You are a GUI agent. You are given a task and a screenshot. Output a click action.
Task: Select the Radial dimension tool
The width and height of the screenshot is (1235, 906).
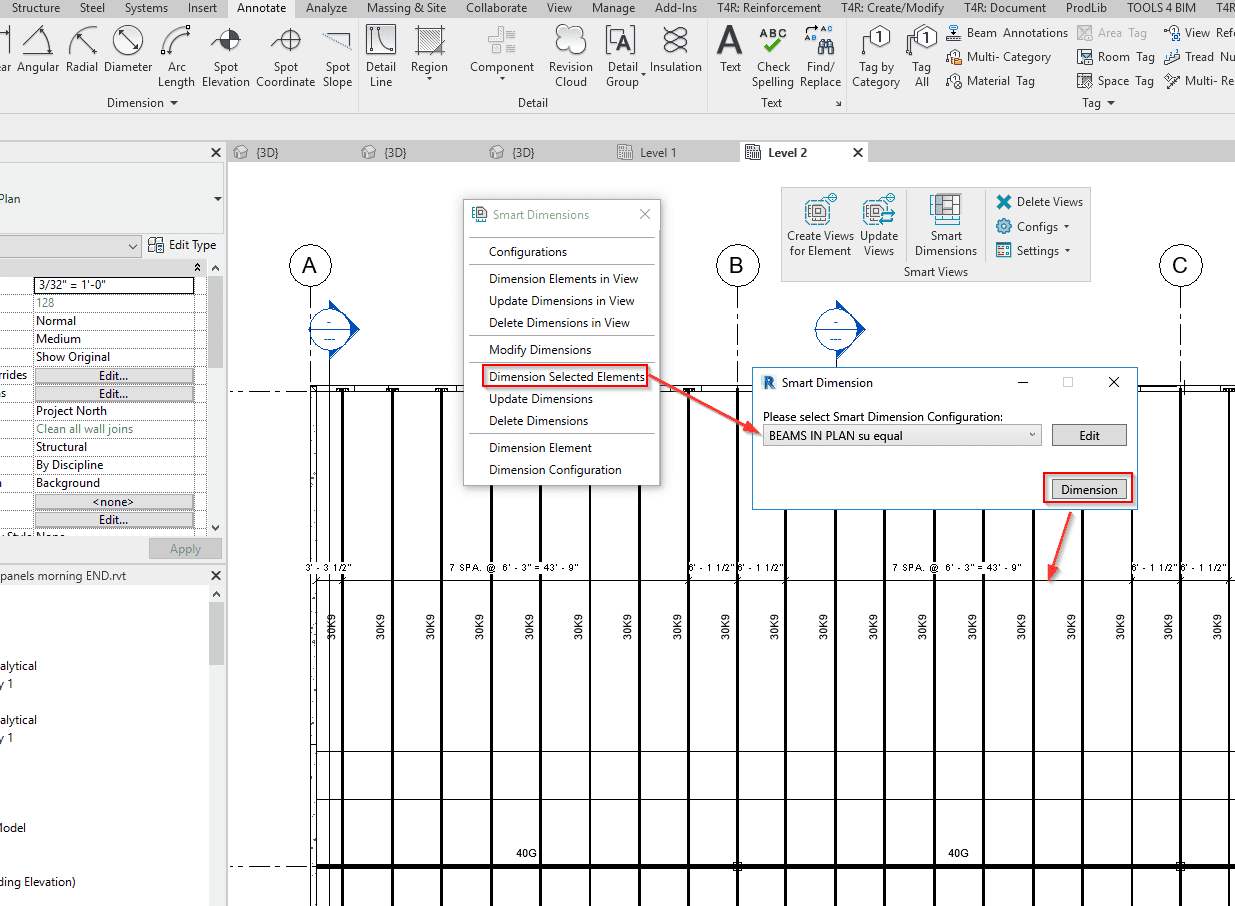83,50
